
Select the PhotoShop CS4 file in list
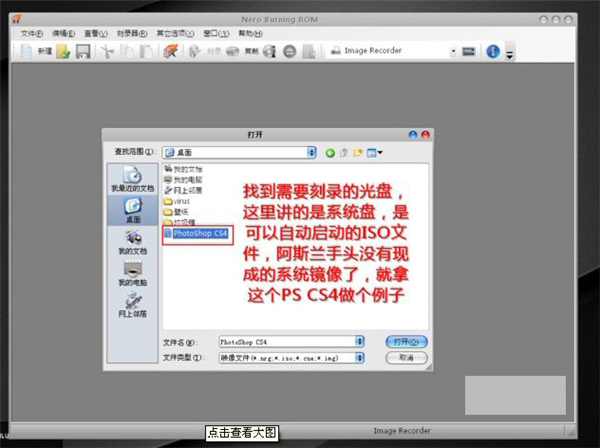200,232
